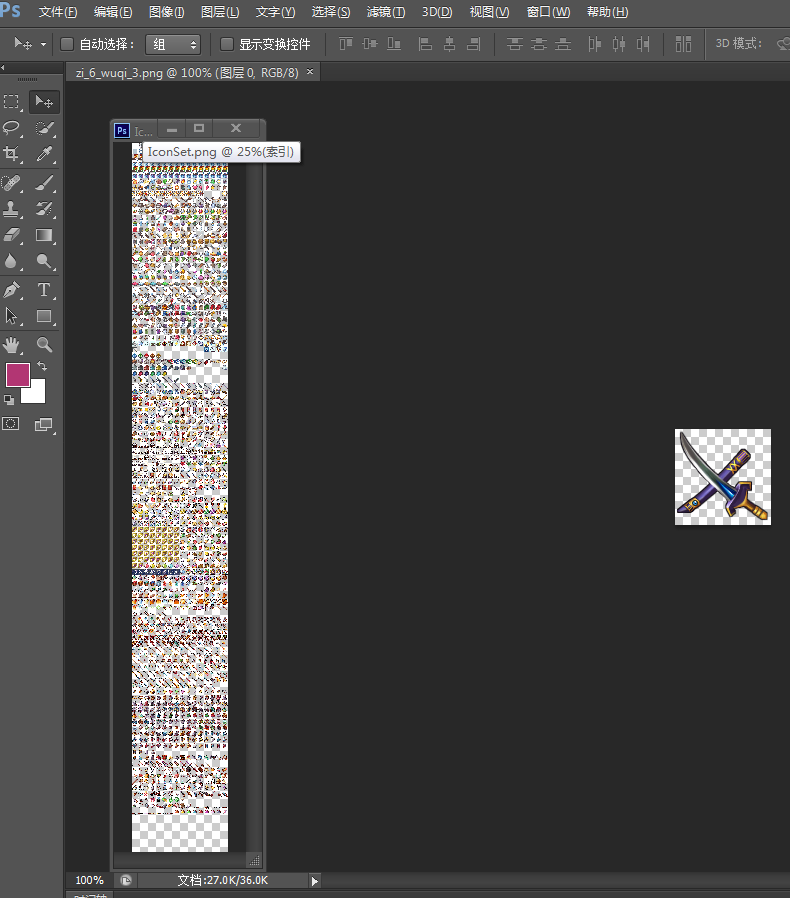Click distribute right edges icon

click(x=643, y=44)
